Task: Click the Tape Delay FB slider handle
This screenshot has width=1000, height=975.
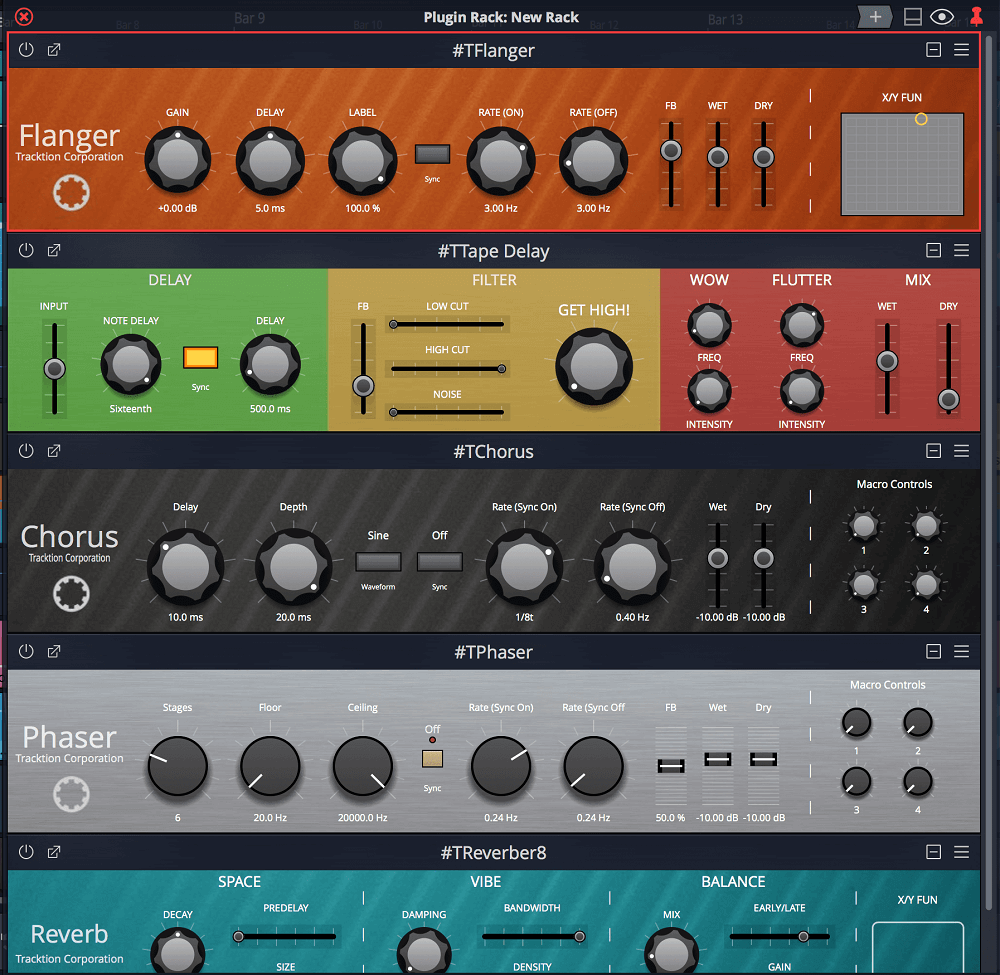Action: tap(363, 385)
